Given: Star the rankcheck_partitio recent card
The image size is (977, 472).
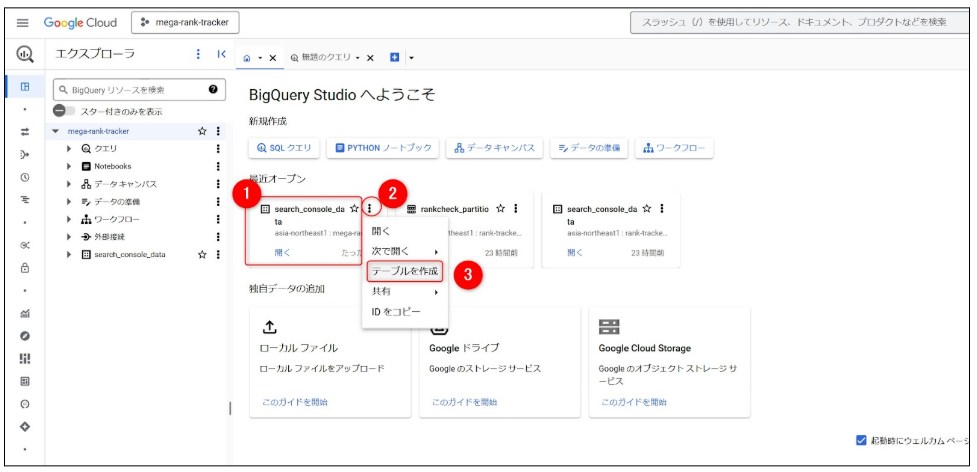Looking at the screenshot, I should (500, 209).
